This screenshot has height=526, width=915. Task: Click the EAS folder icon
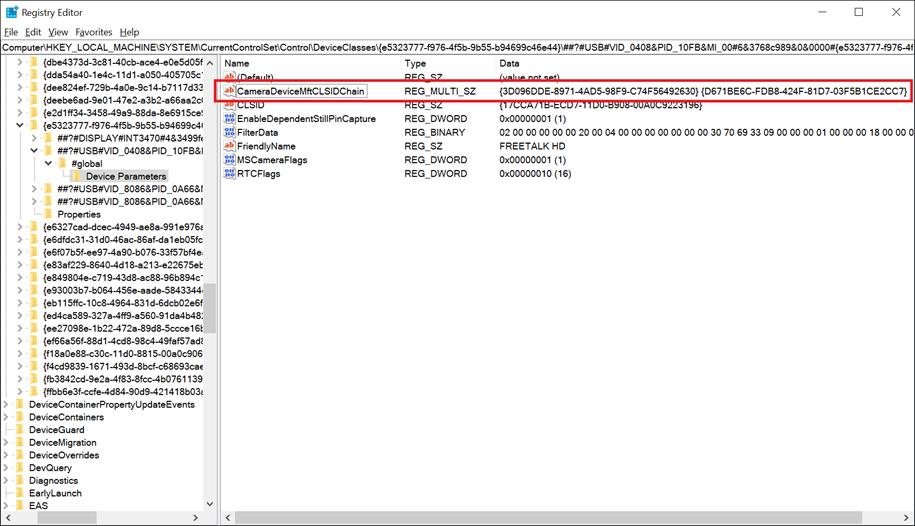[20, 506]
